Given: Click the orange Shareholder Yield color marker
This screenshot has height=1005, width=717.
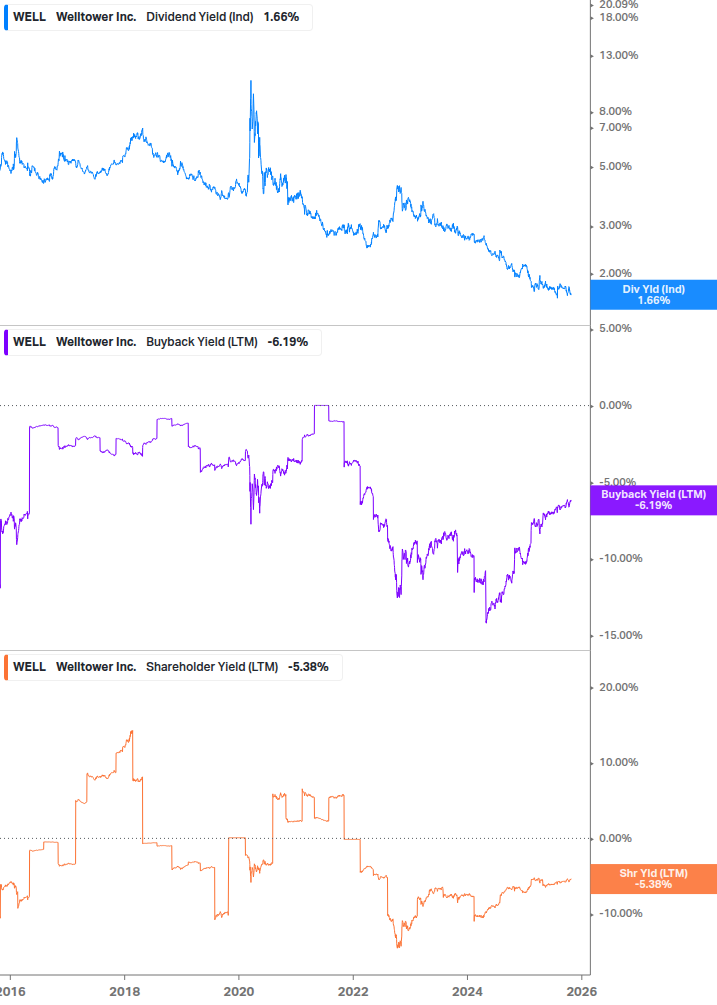Looking at the screenshot, I should [7, 666].
